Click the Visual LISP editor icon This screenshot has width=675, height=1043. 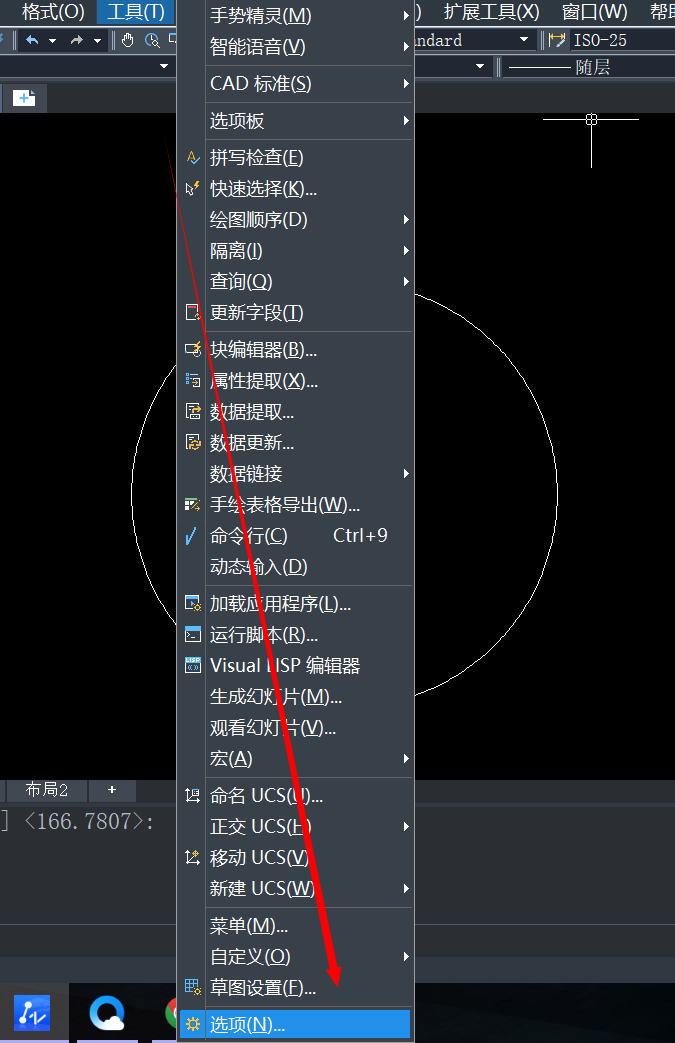click(192, 665)
